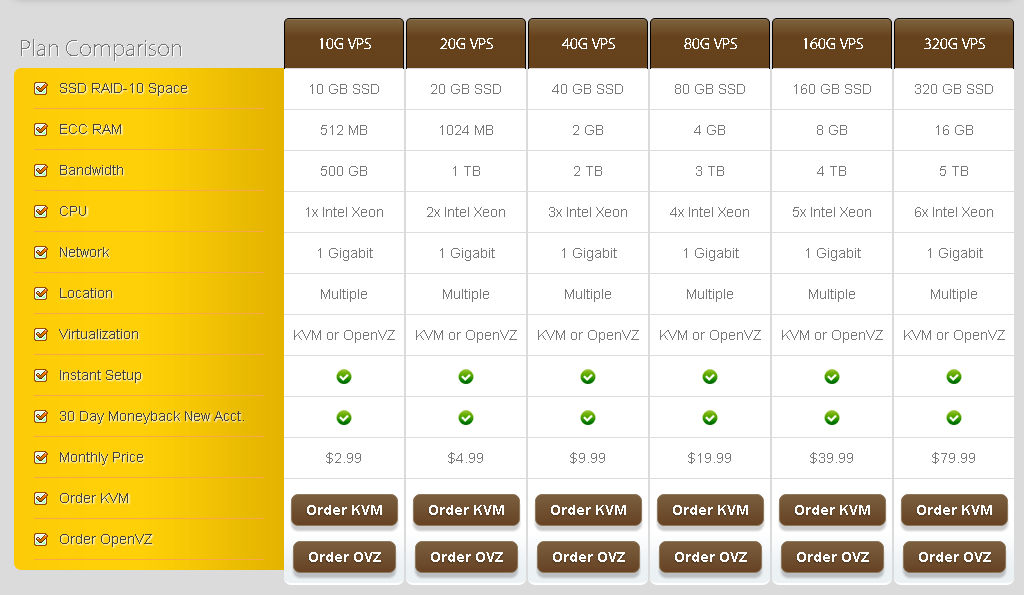Screen dimensions: 1024x595
Task: Click the 512 MB RAM cell
Action: pos(344,130)
